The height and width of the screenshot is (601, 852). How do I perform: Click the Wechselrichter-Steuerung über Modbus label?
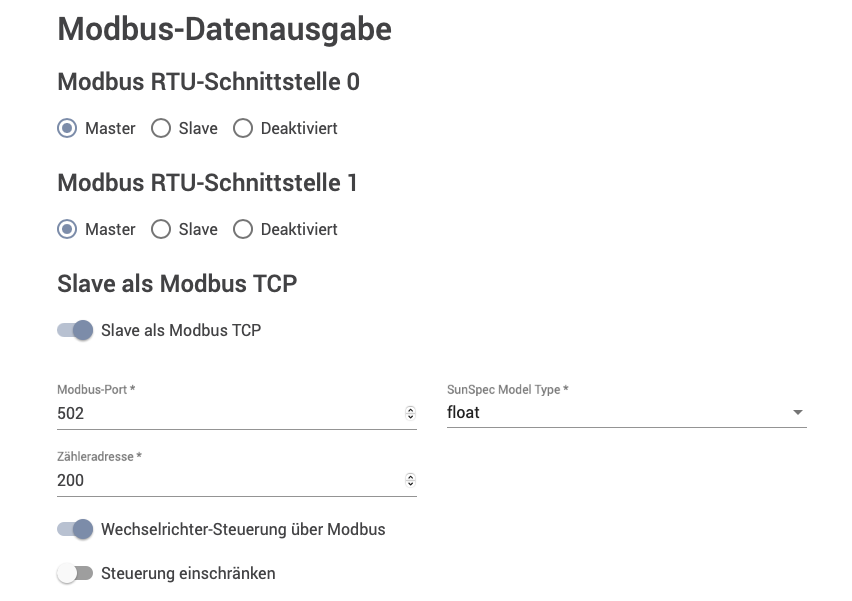pyautogui.click(x=243, y=529)
